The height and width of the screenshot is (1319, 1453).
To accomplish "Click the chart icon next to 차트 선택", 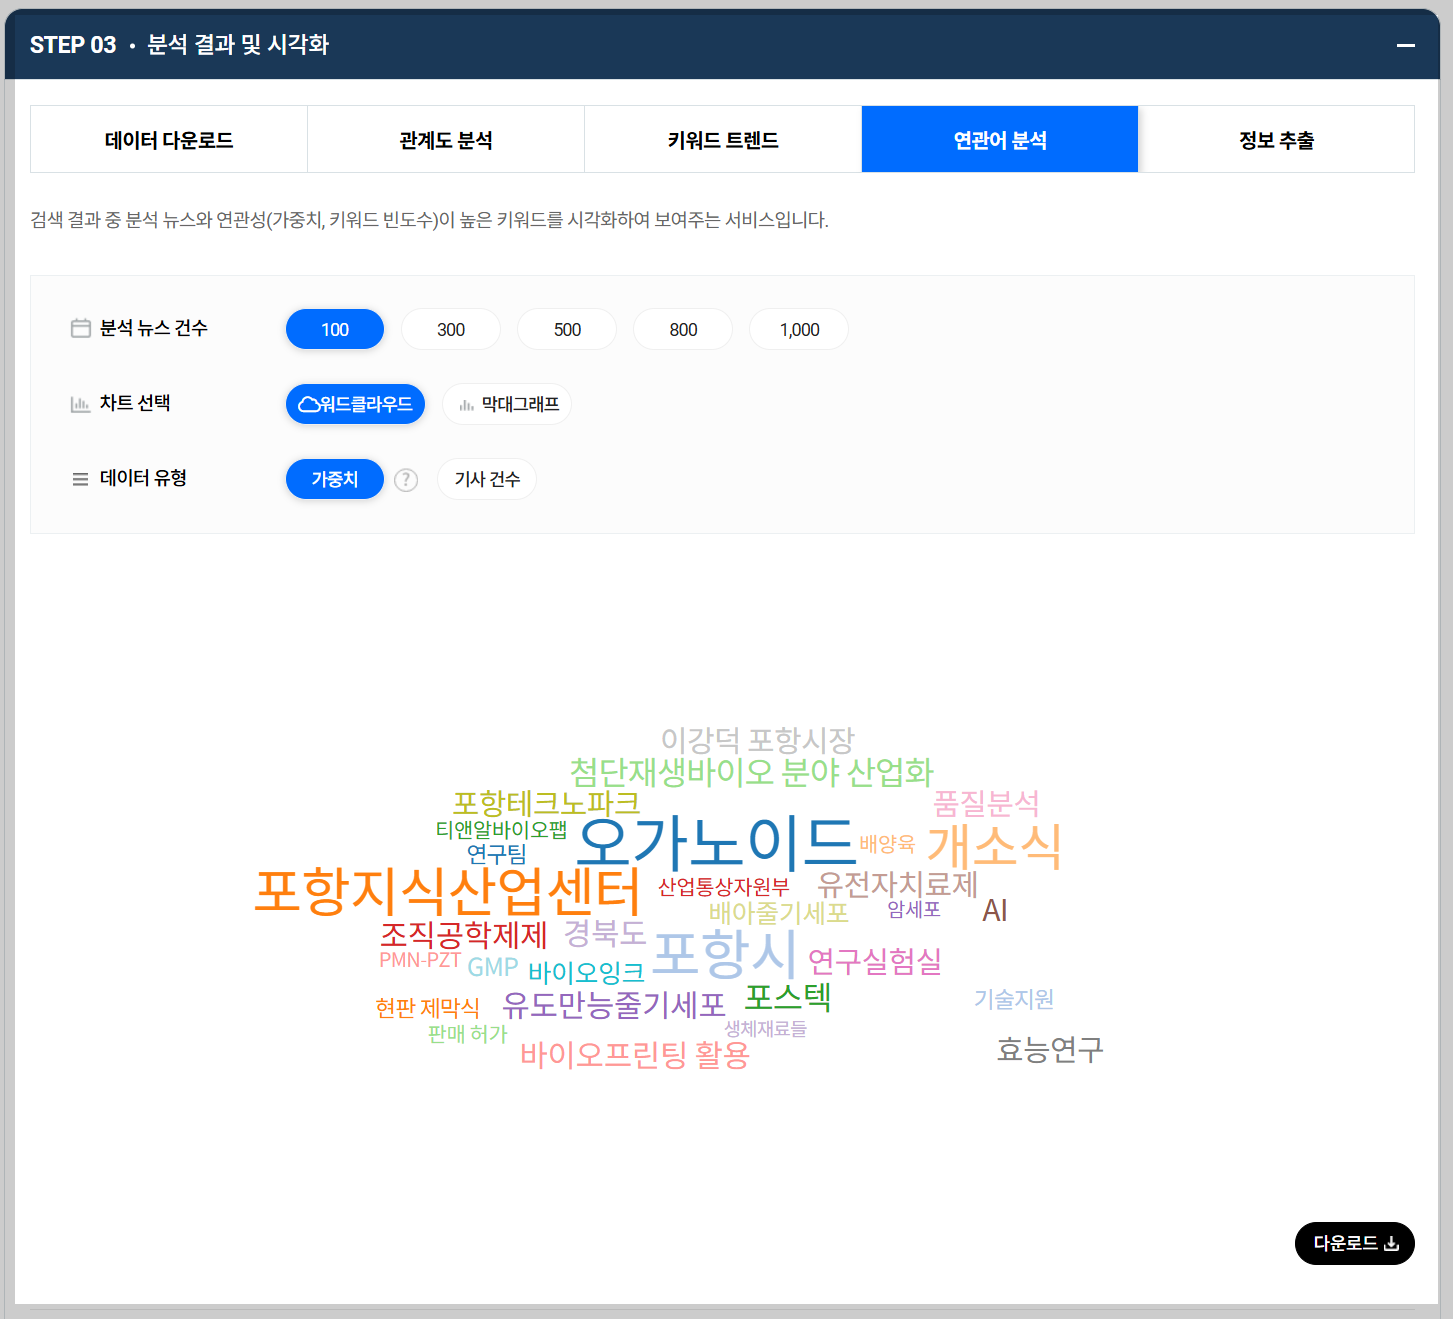I will [x=81, y=403].
